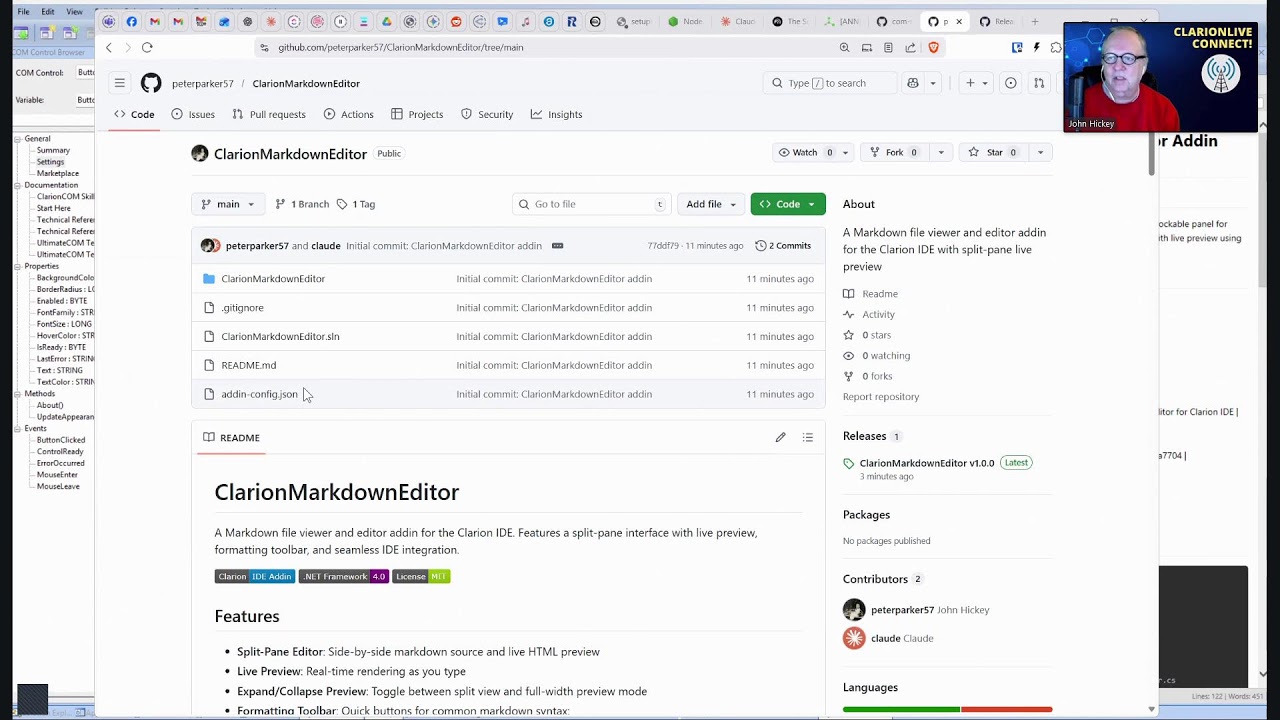The image size is (1280, 720).
Task: Open the pull requests icon in header
Action: [1039, 83]
